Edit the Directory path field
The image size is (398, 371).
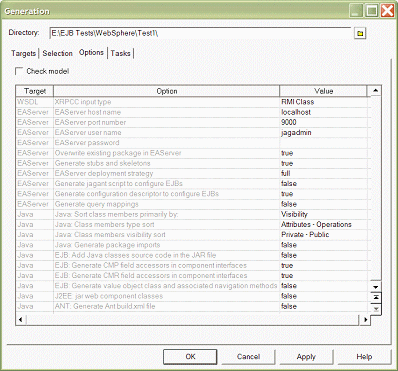coord(200,33)
